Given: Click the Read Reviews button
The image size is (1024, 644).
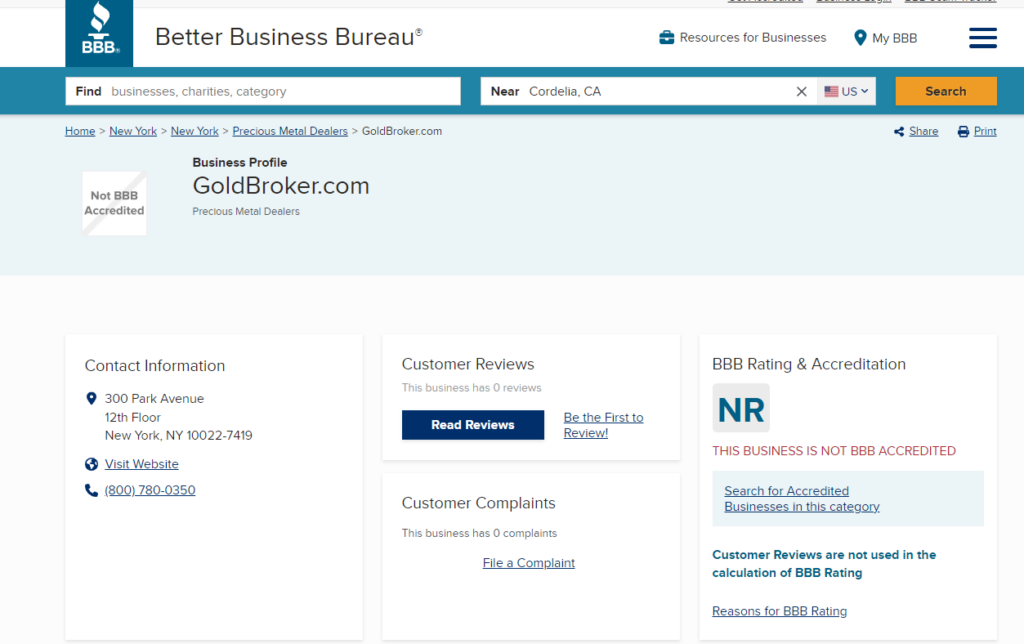Looking at the screenshot, I should click(x=473, y=425).
